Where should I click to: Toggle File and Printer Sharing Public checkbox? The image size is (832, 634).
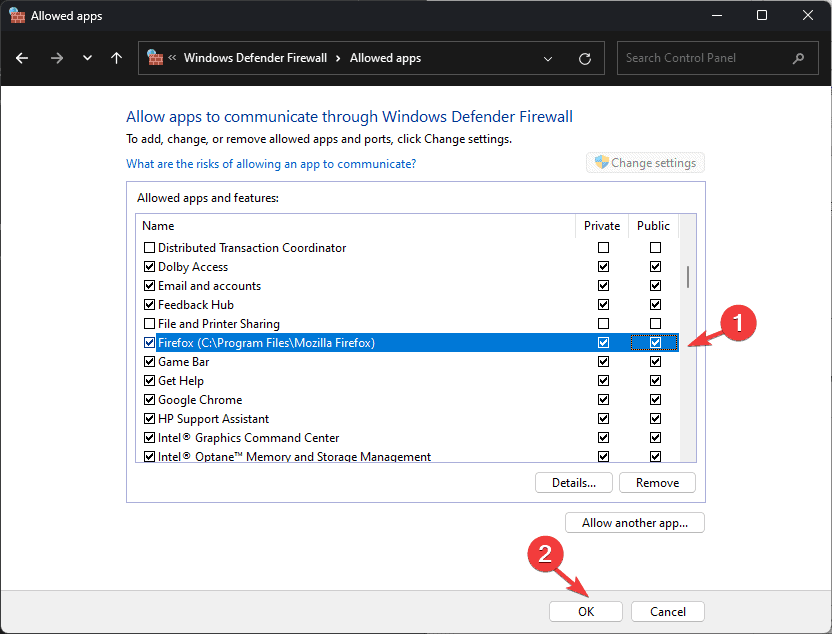(655, 323)
